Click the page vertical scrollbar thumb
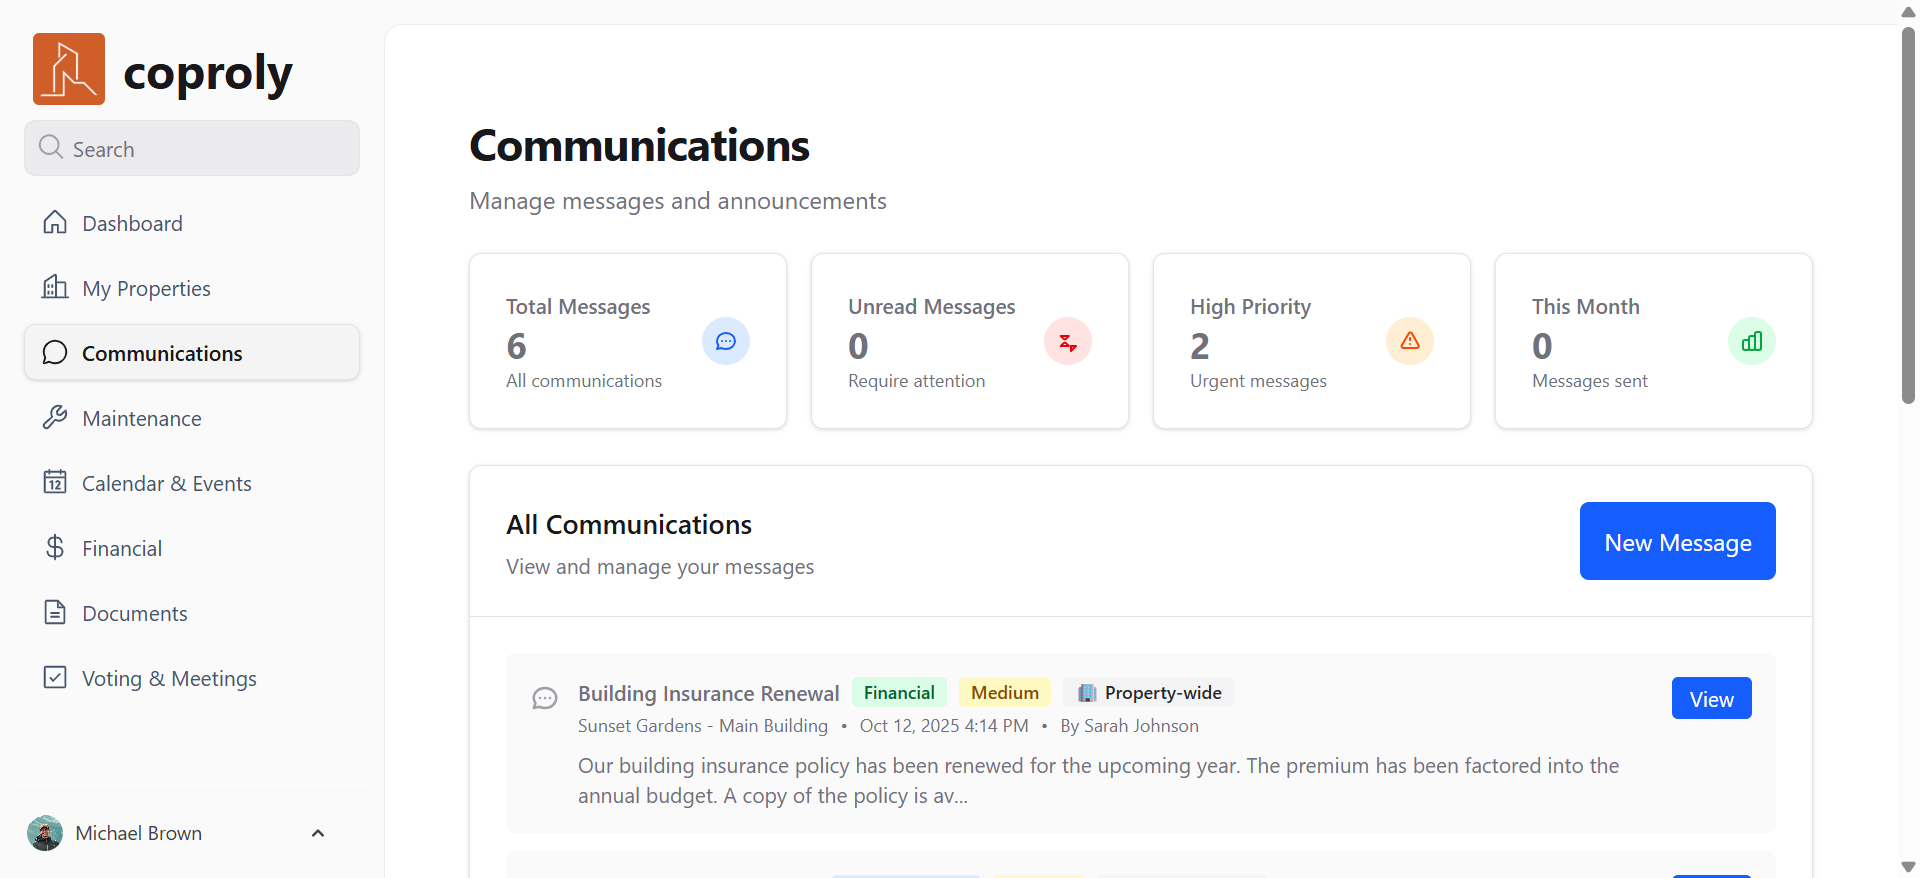1920x878 pixels. tap(1908, 215)
